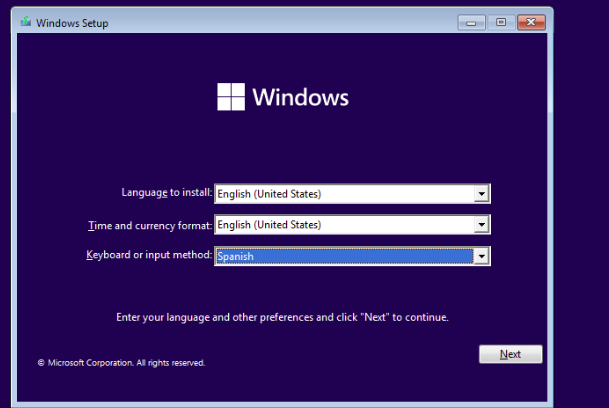The height and width of the screenshot is (408, 609).
Task: Close the Windows Setup window
Action: pyautogui.click(x=531, y=23)
